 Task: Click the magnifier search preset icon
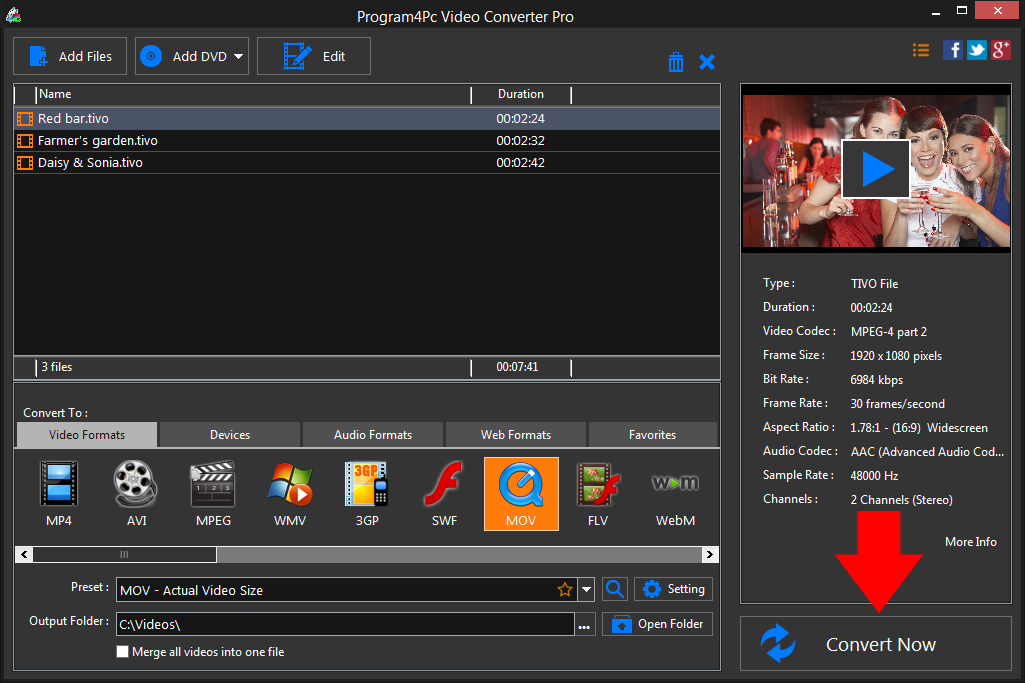(614, 589)
